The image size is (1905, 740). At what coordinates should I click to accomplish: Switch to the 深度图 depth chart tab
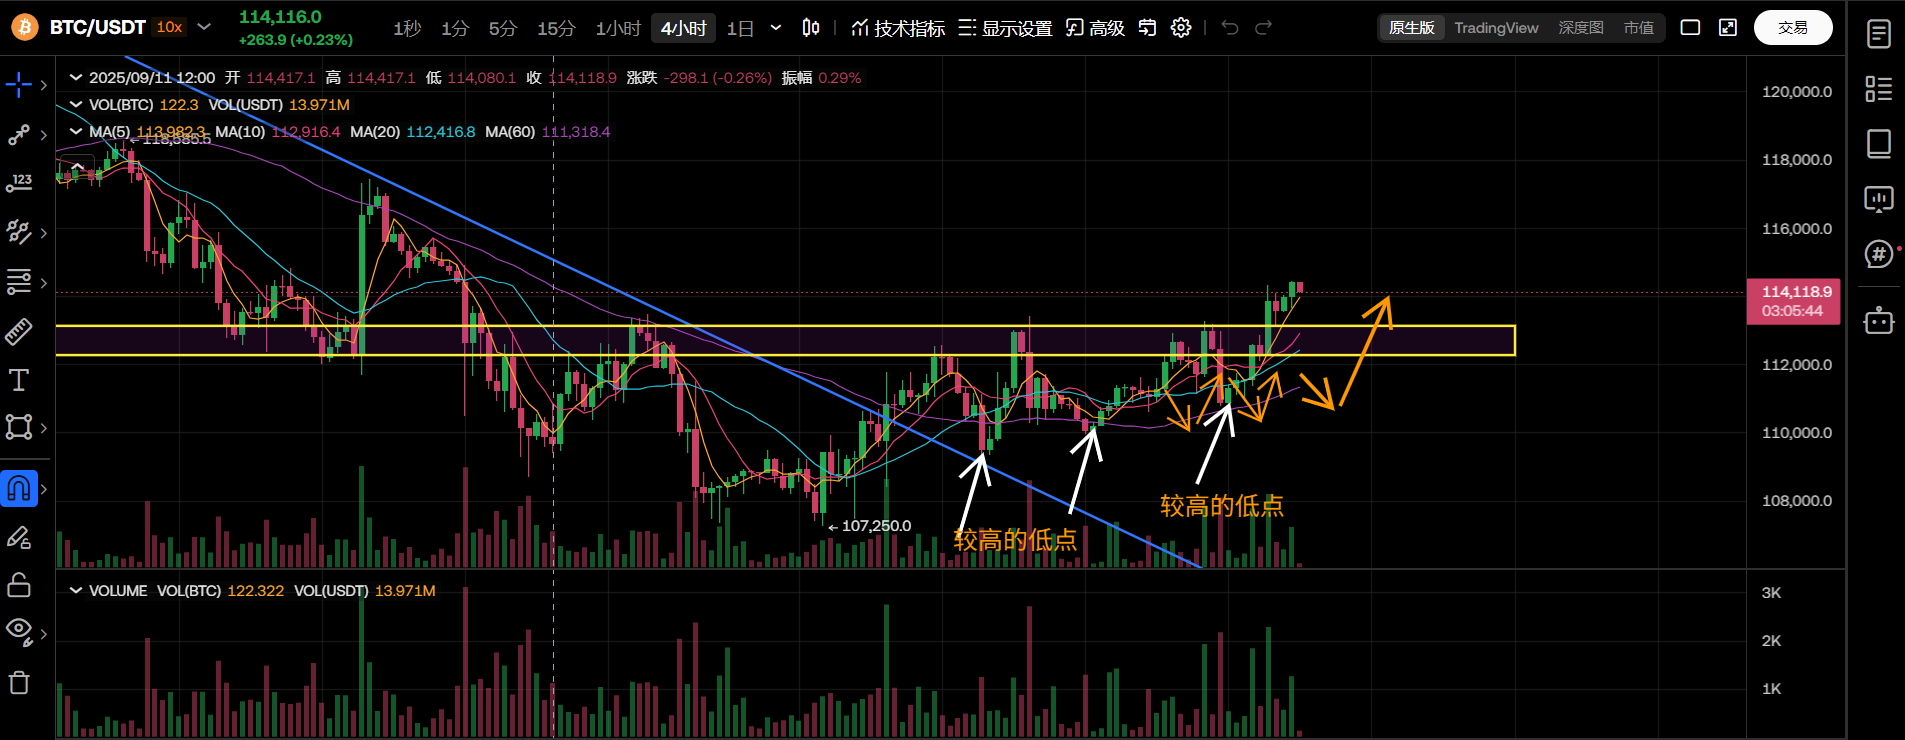coord(1580,28)
